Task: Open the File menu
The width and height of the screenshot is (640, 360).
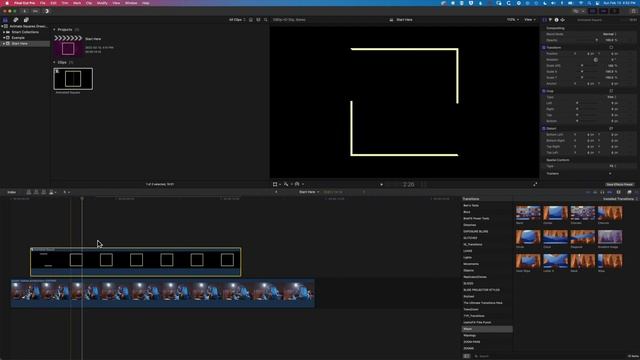Action: tap(42, 3)
